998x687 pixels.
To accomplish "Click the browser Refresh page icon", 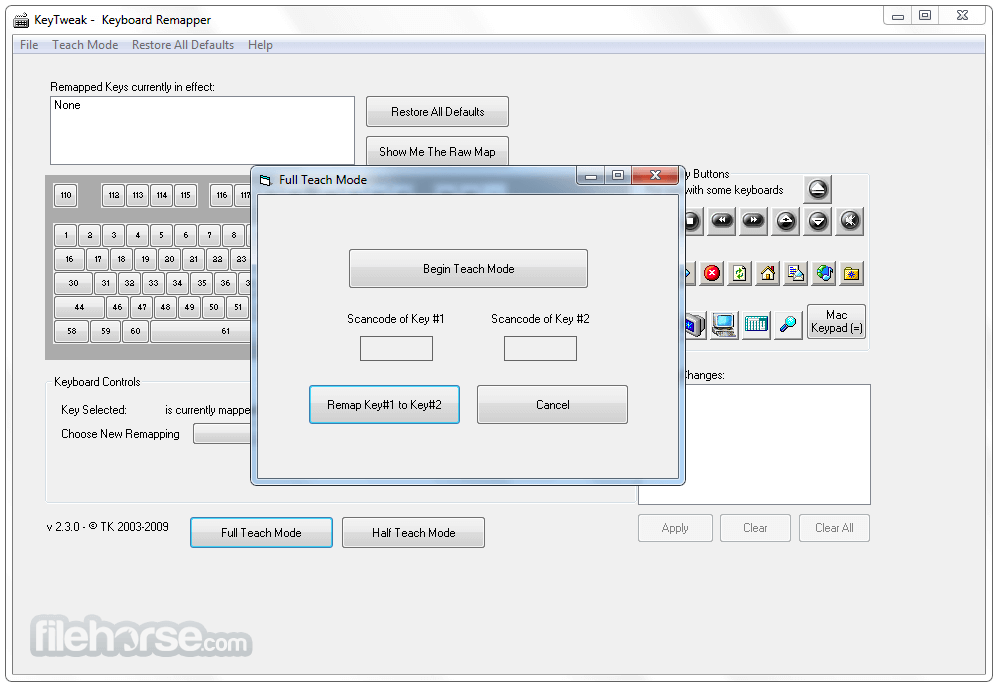I will (x=740, y=274).
